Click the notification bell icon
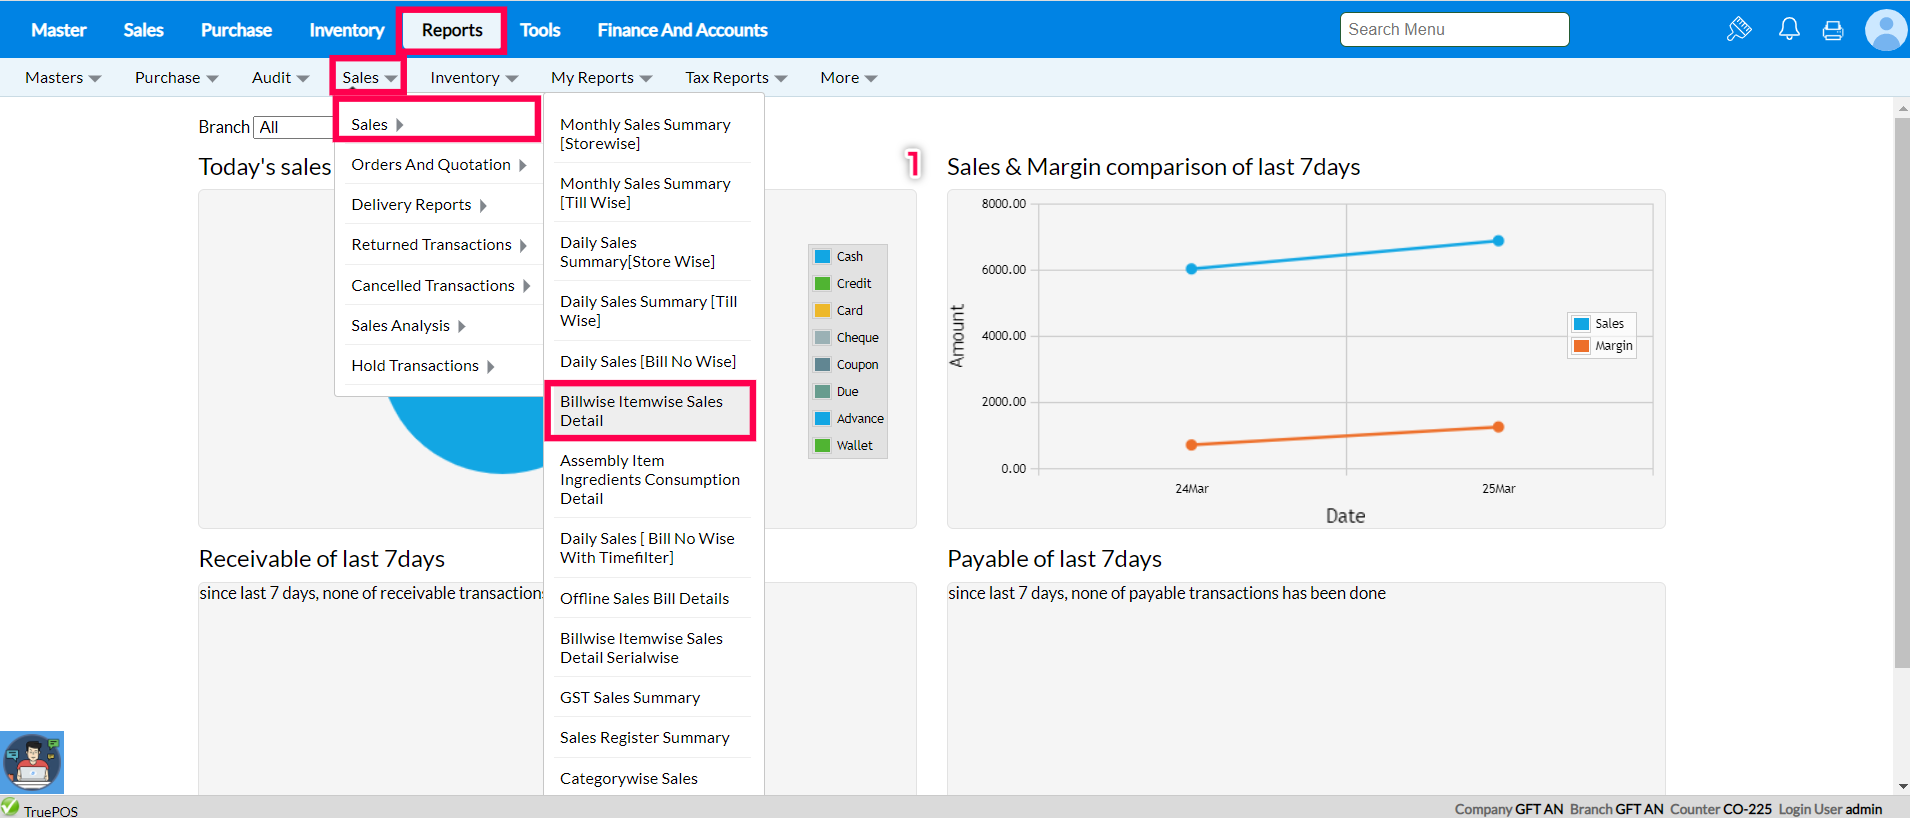1910x818 pixels. pyautogui.click(x=1789, y=29)
